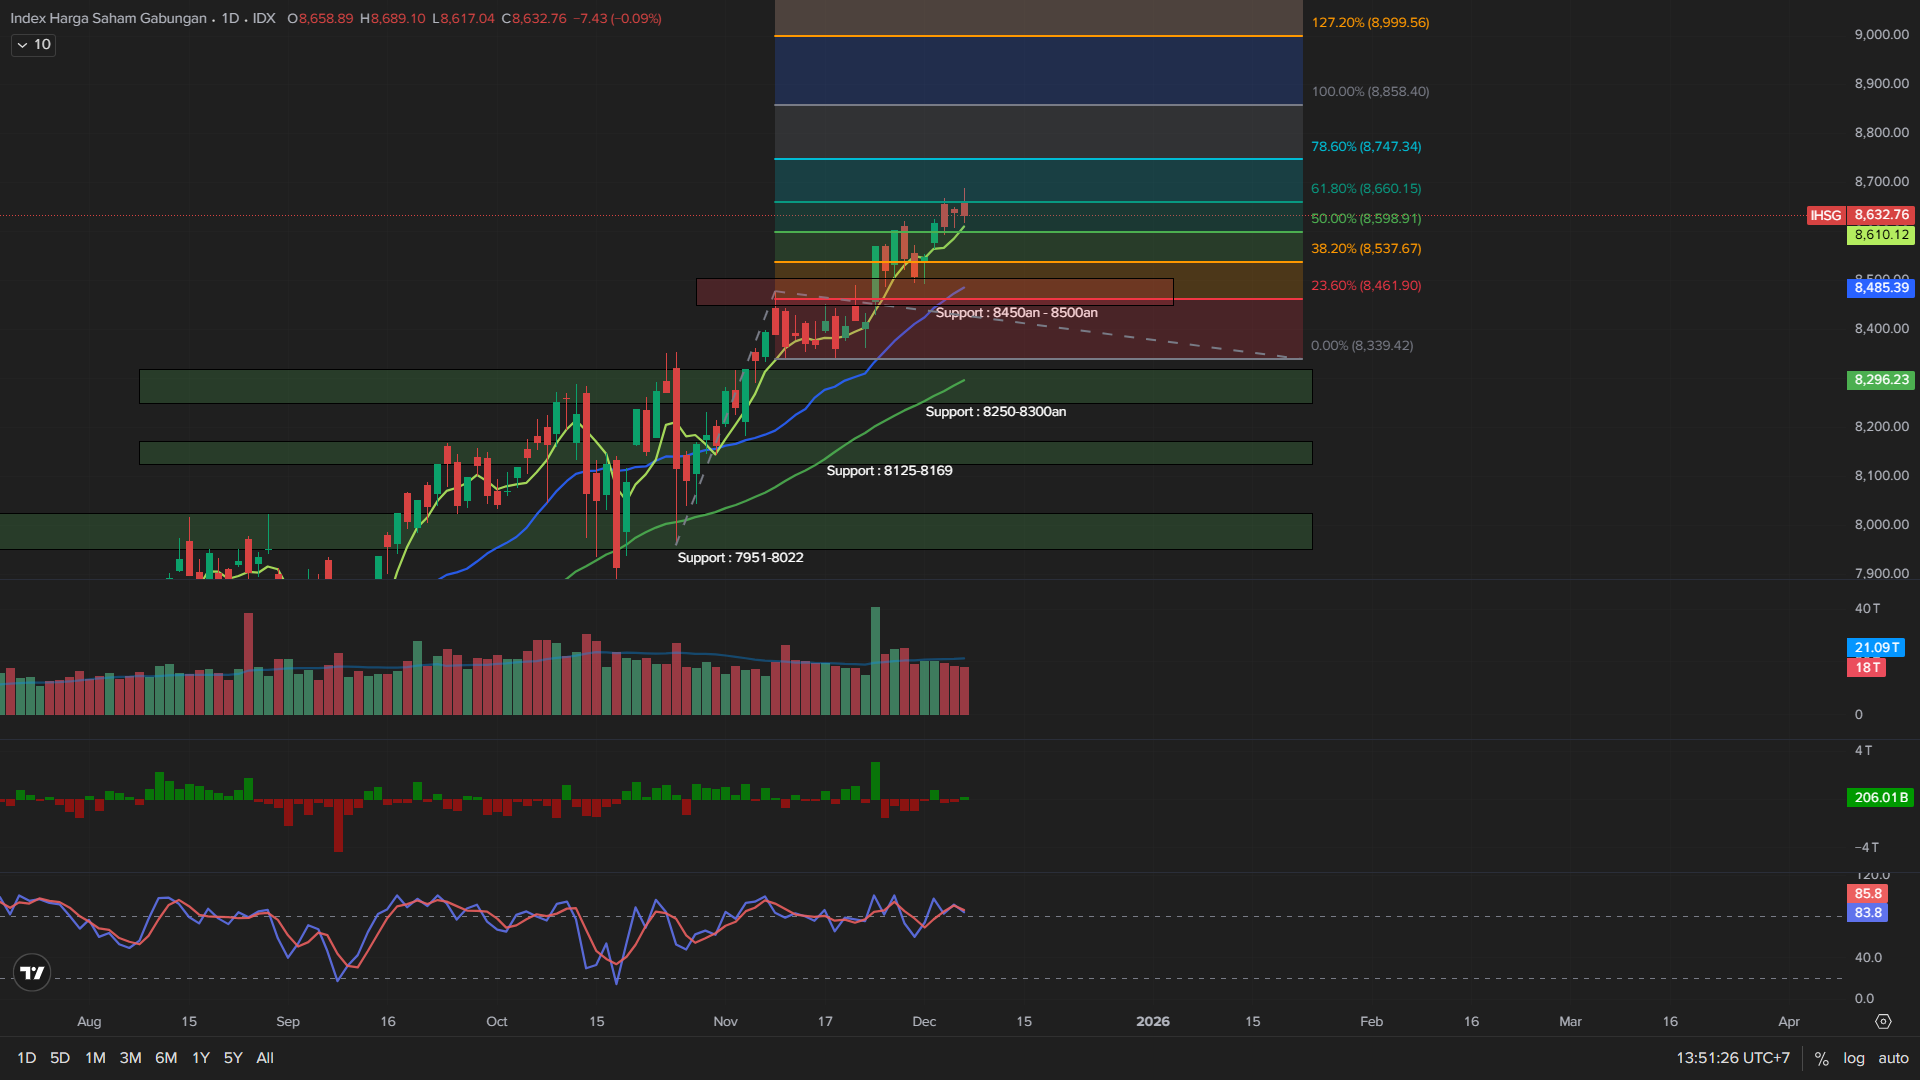Select the 5D time range
Screen dimensions: 1920x1080
coord(60,1058)
